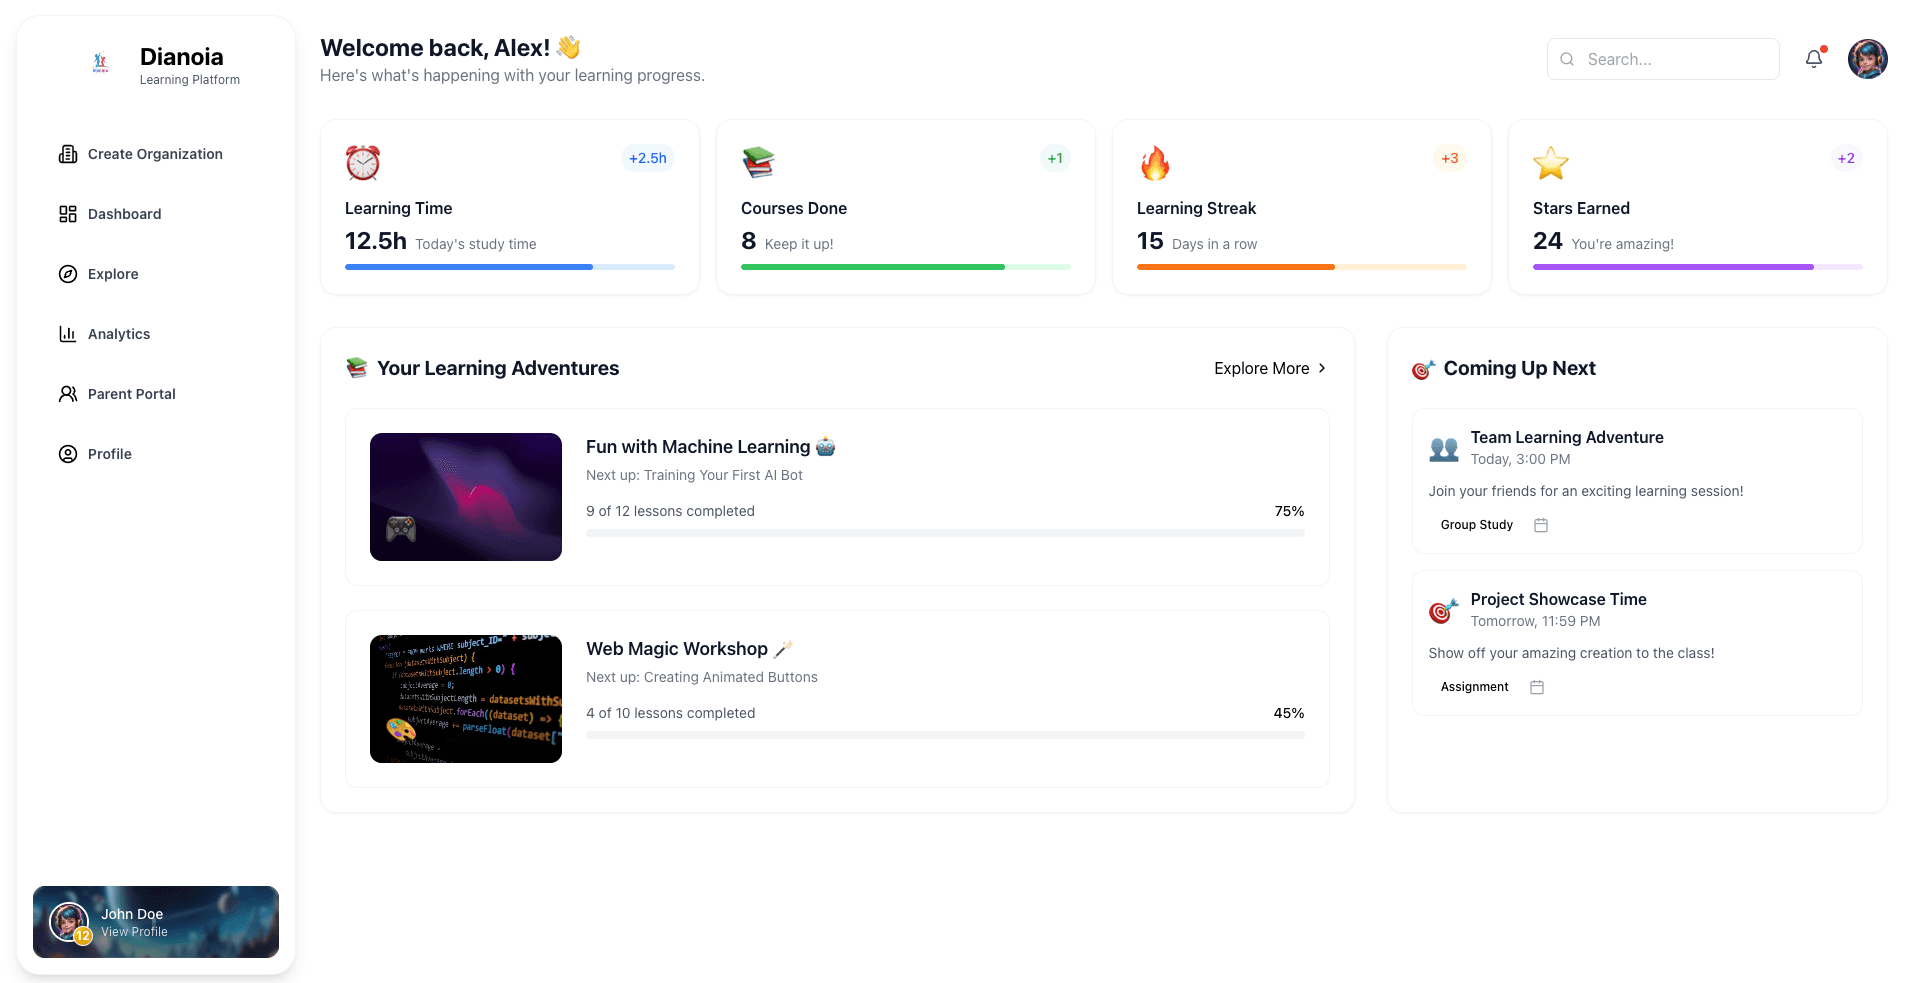
Task: Click the star icon in Stars Earned
Action: point(1550,162)
